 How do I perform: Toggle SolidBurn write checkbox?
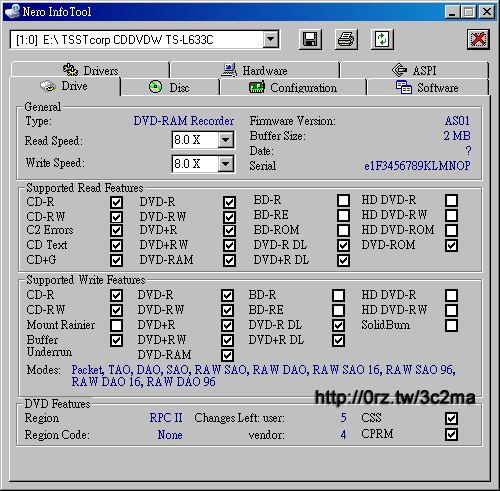pos(451,325)
